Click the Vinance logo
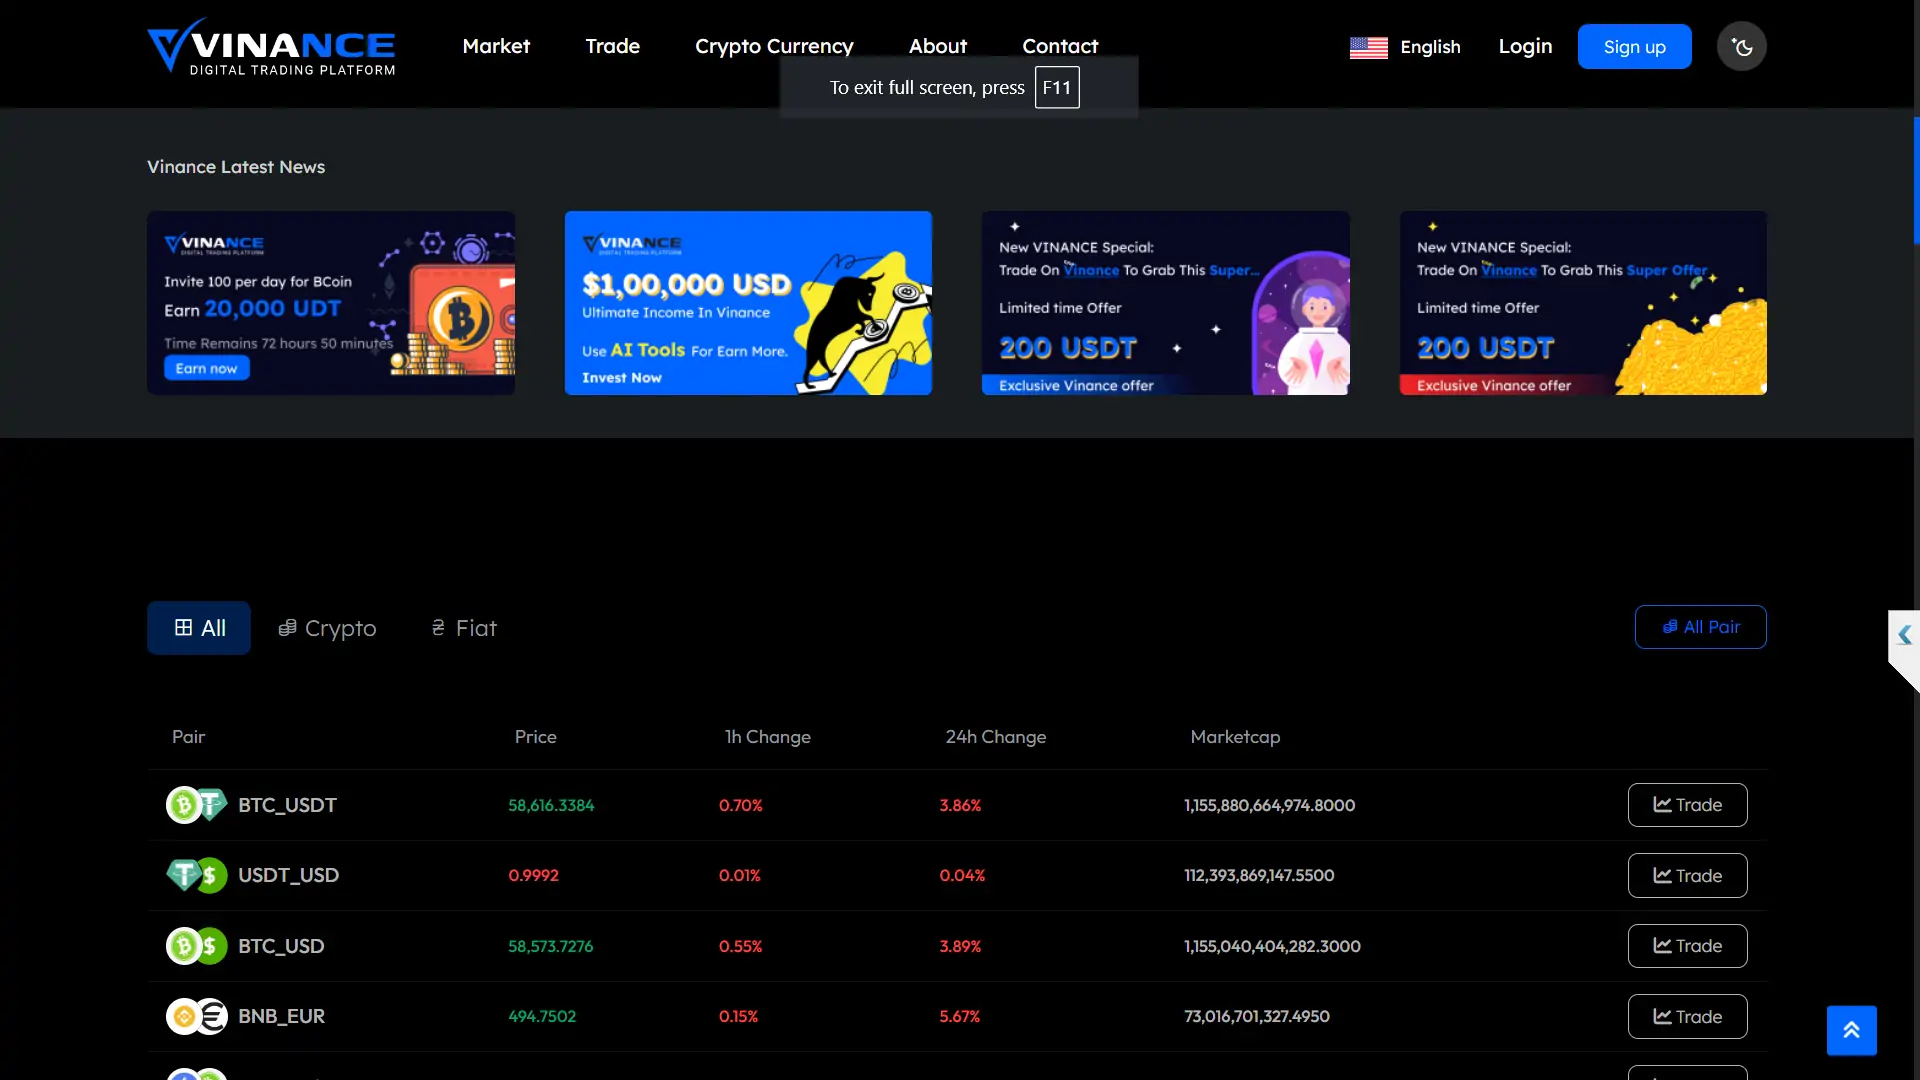 tap(271, 46)
